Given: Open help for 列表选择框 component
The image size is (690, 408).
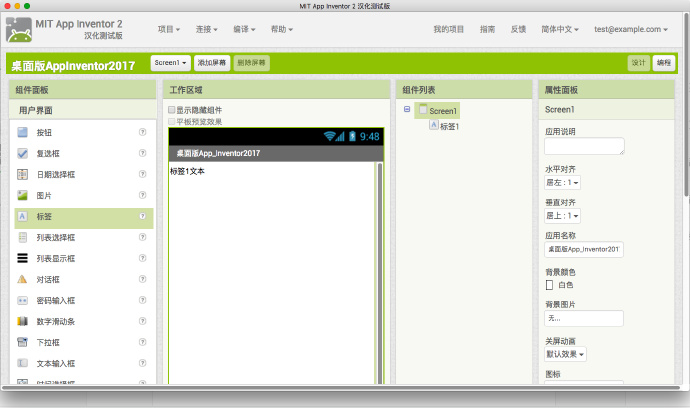Looking at the screenshot, I should pos(143,237).
